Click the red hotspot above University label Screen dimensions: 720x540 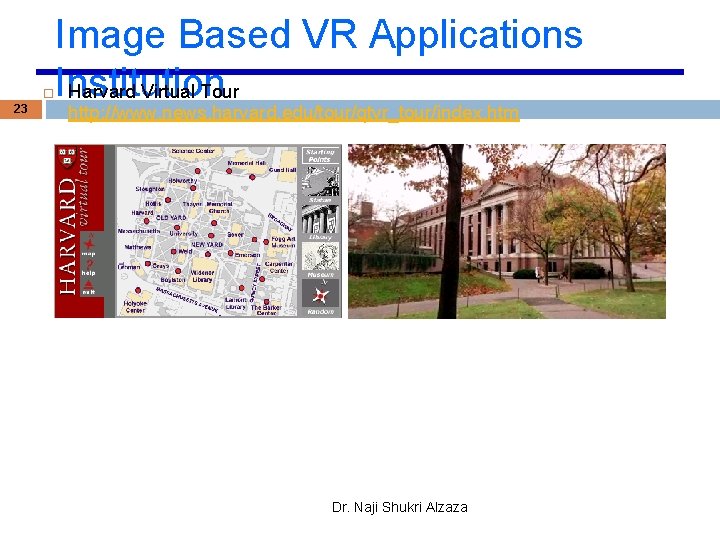click(177, 228)
